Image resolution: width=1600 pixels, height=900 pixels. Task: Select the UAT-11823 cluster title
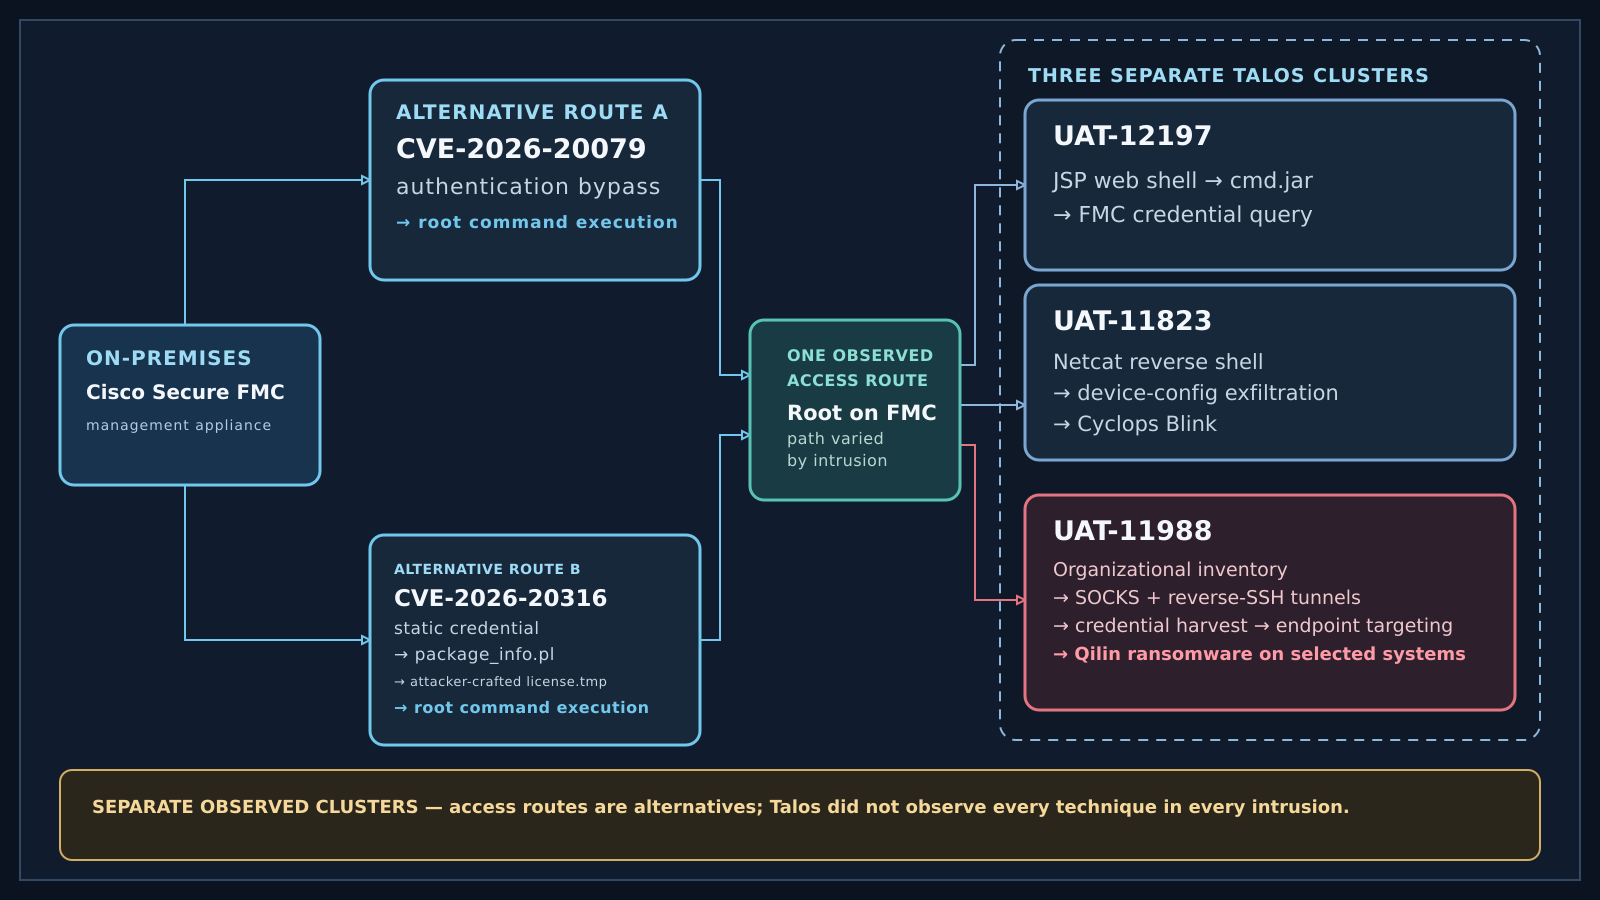point(1132,321)
